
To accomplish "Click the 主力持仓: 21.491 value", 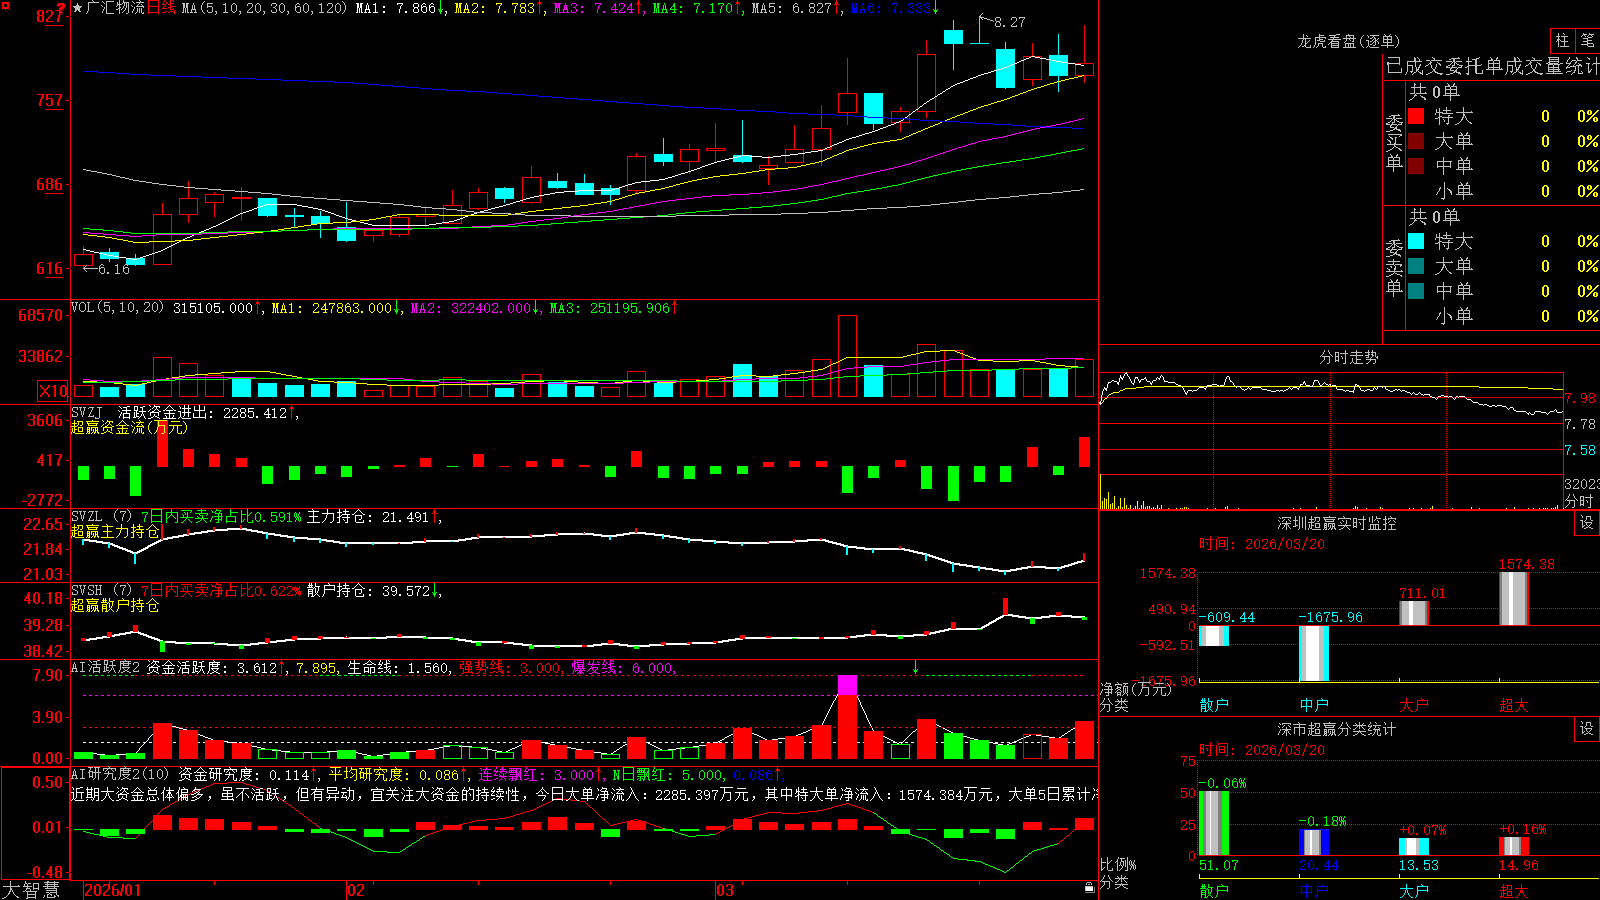I will pos(367,517).
